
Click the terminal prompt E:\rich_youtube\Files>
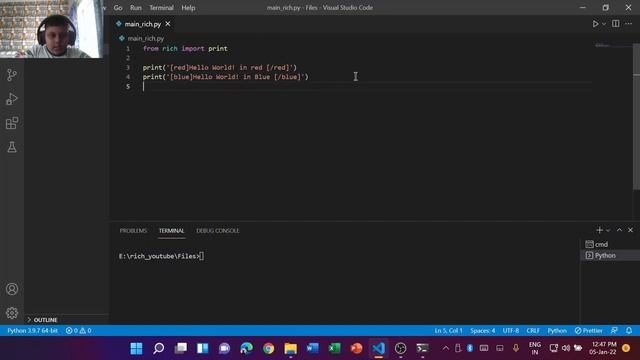160,256
